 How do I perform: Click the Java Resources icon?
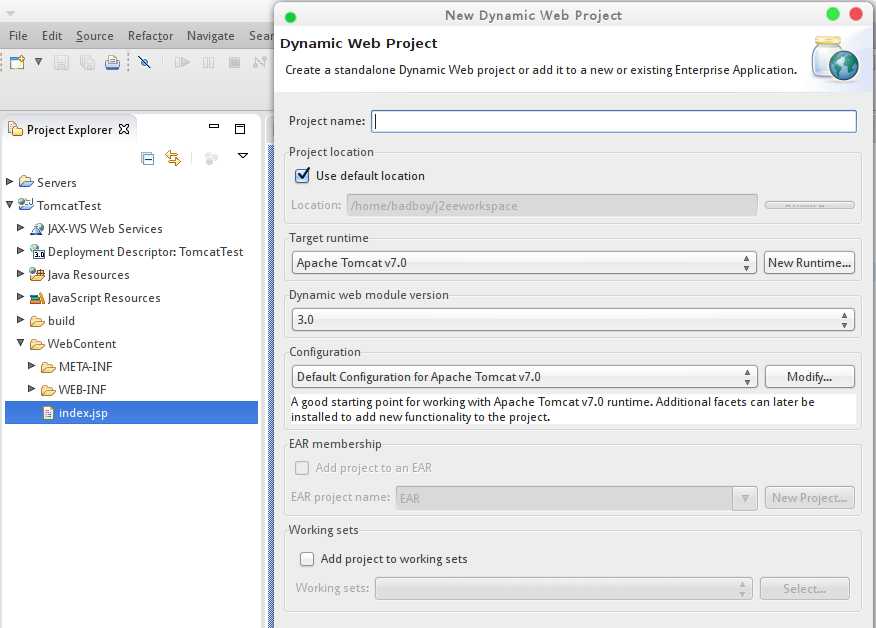[37, 274]
